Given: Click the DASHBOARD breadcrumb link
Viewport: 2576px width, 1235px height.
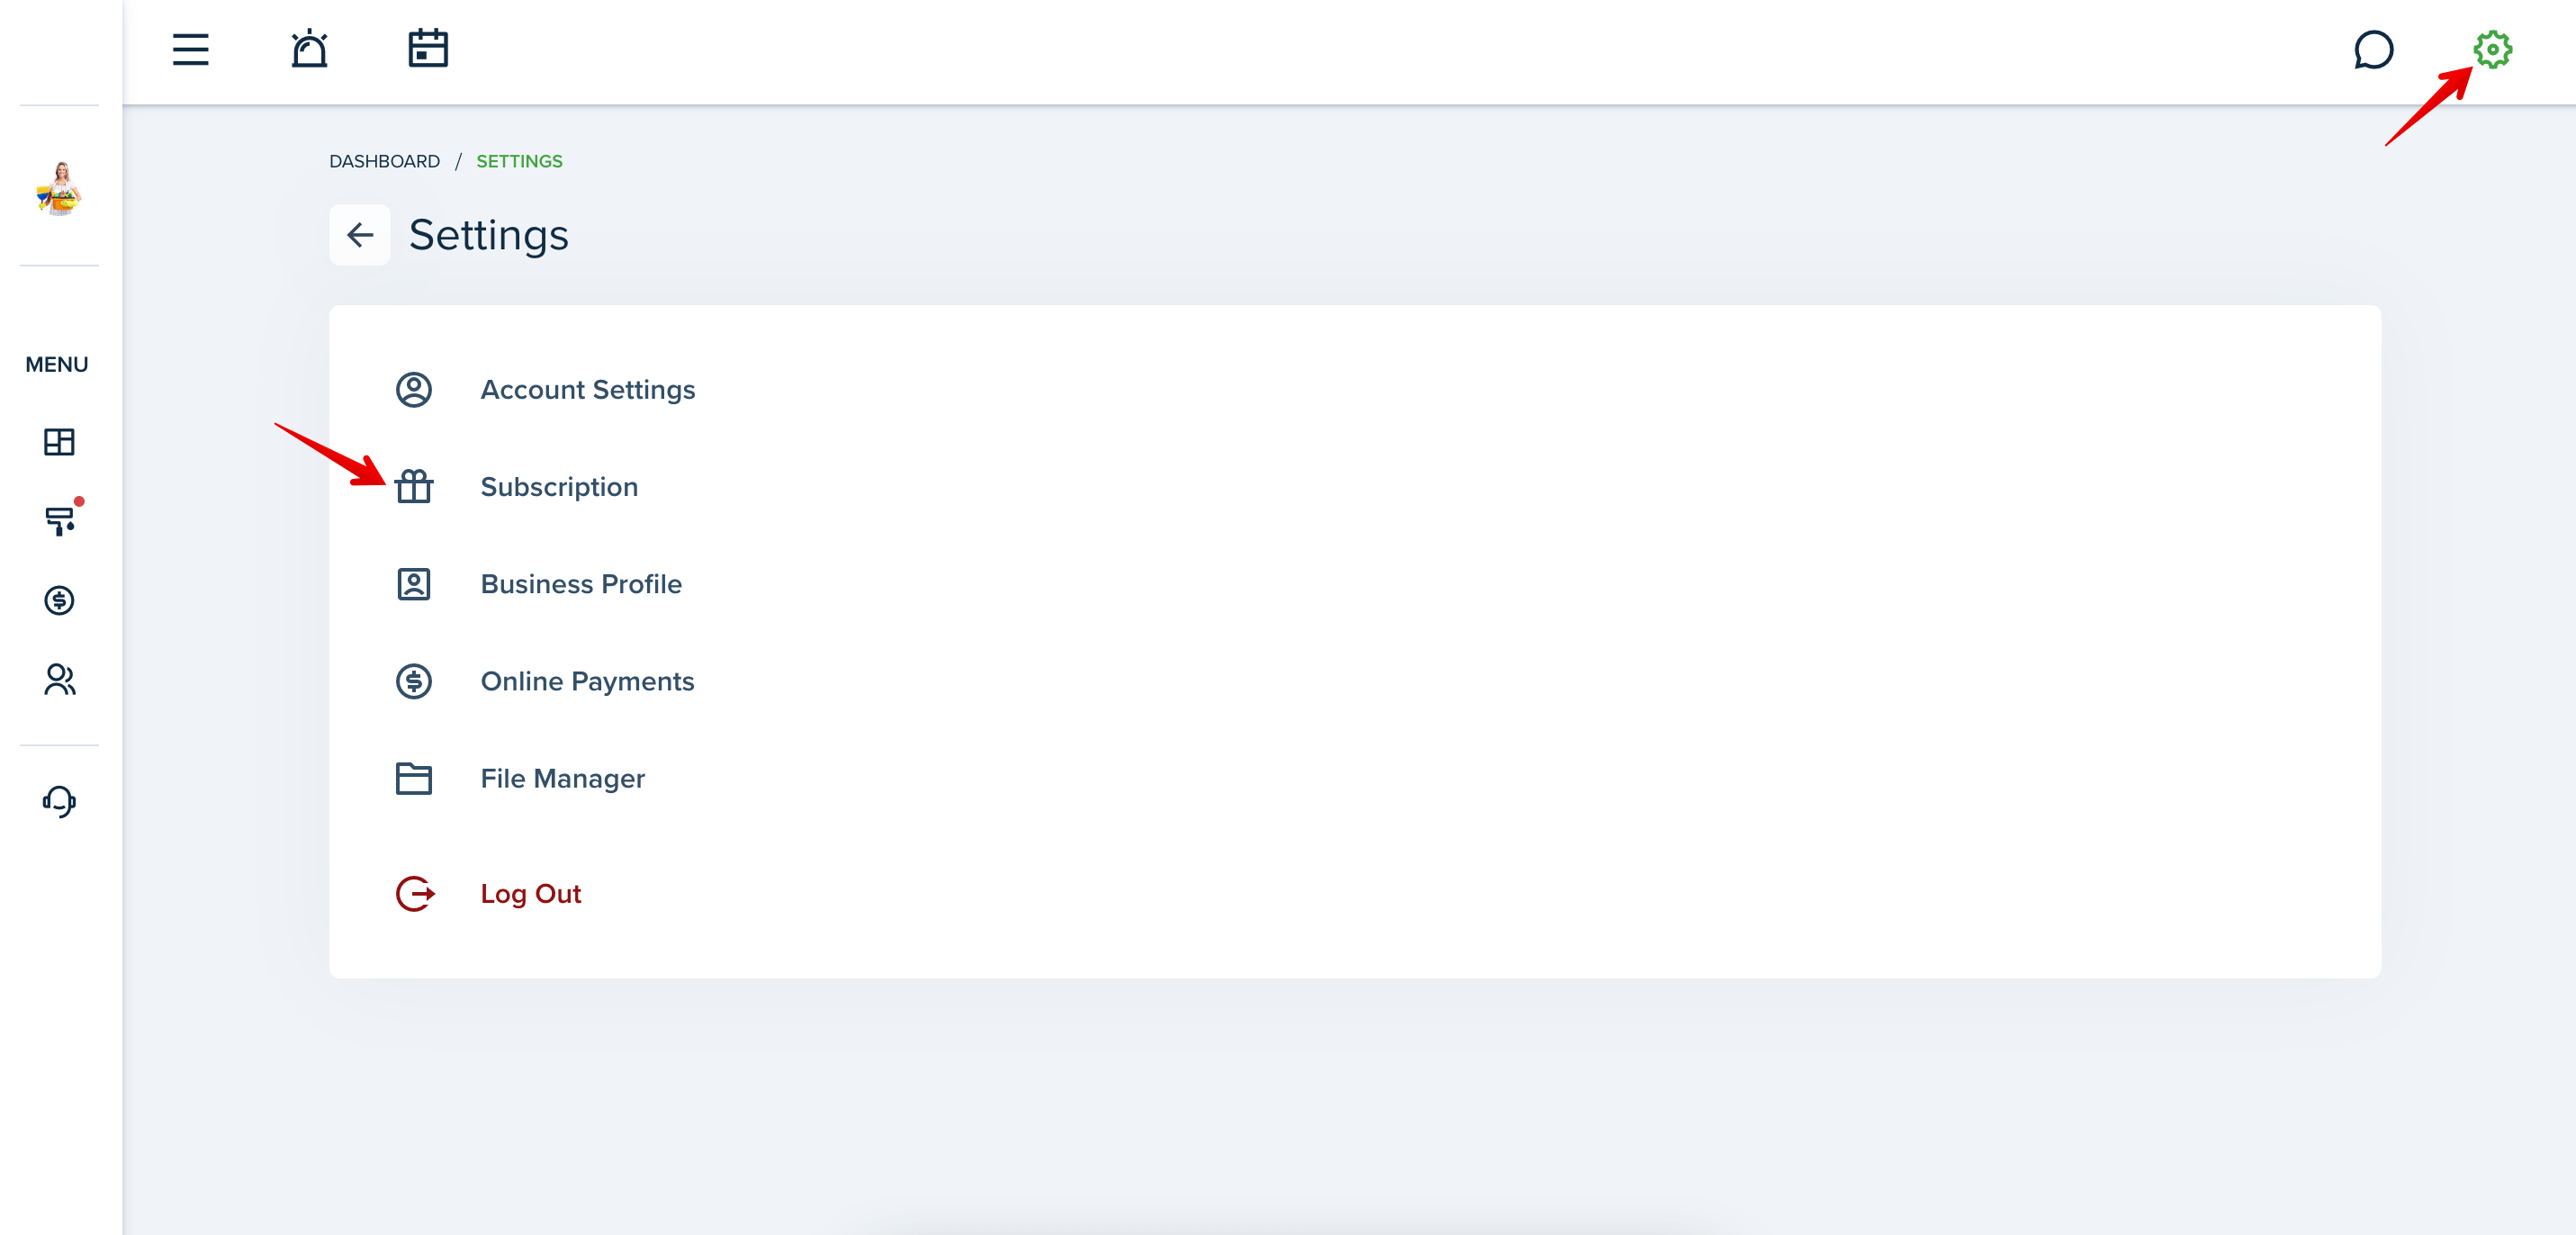Looking at the screenshot, I should tap(384, 161).
